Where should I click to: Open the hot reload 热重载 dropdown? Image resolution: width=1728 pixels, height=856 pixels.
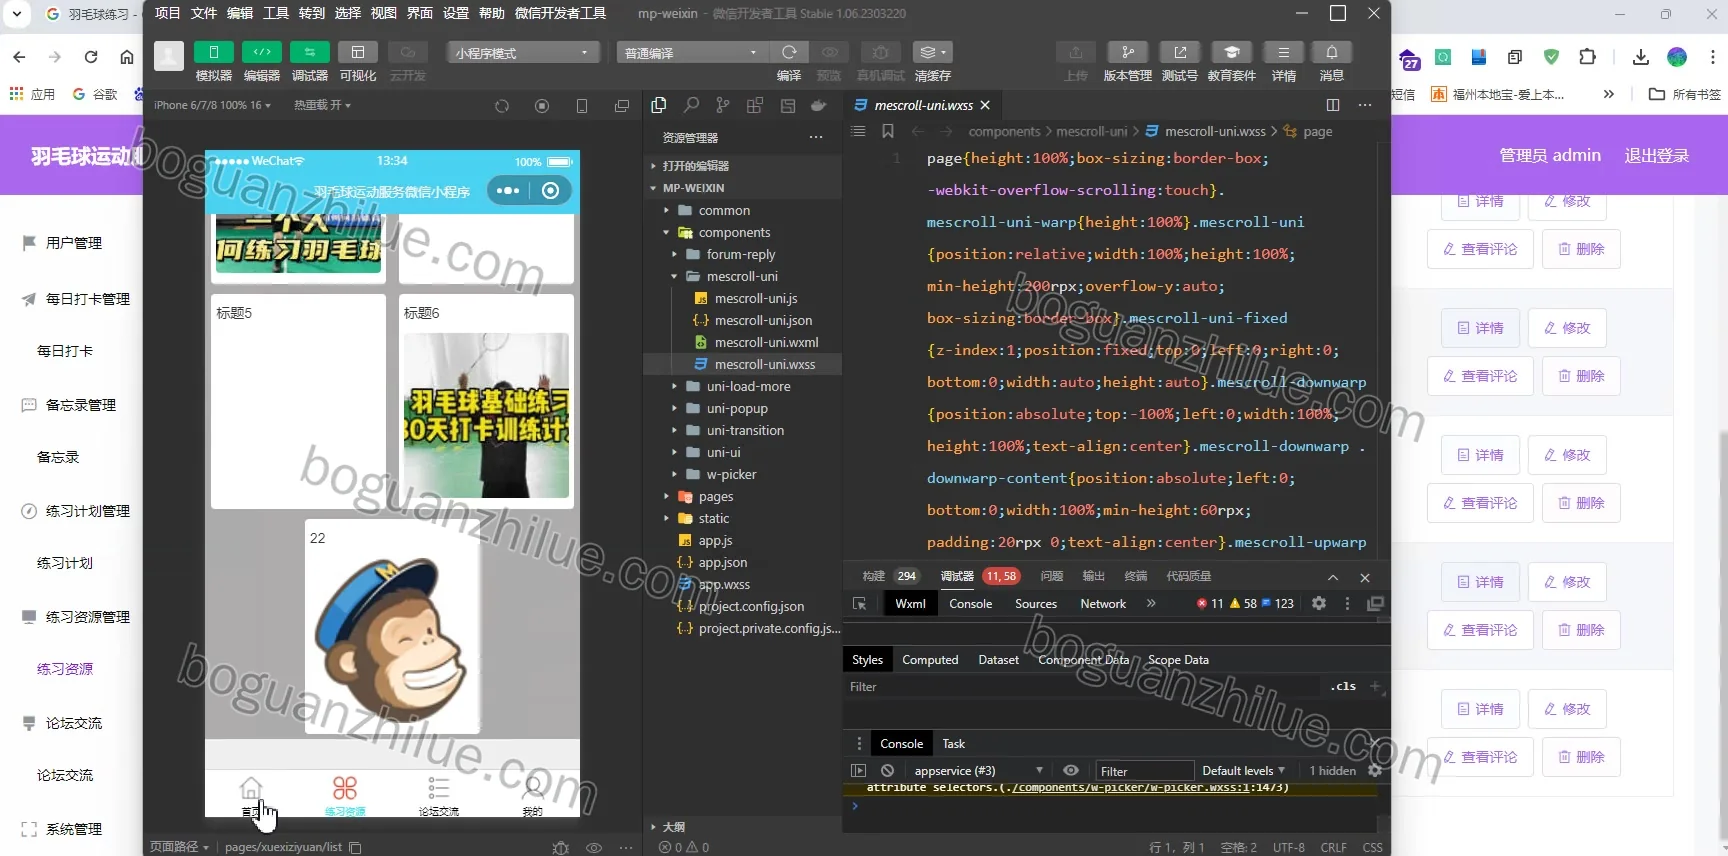point(322,105)
